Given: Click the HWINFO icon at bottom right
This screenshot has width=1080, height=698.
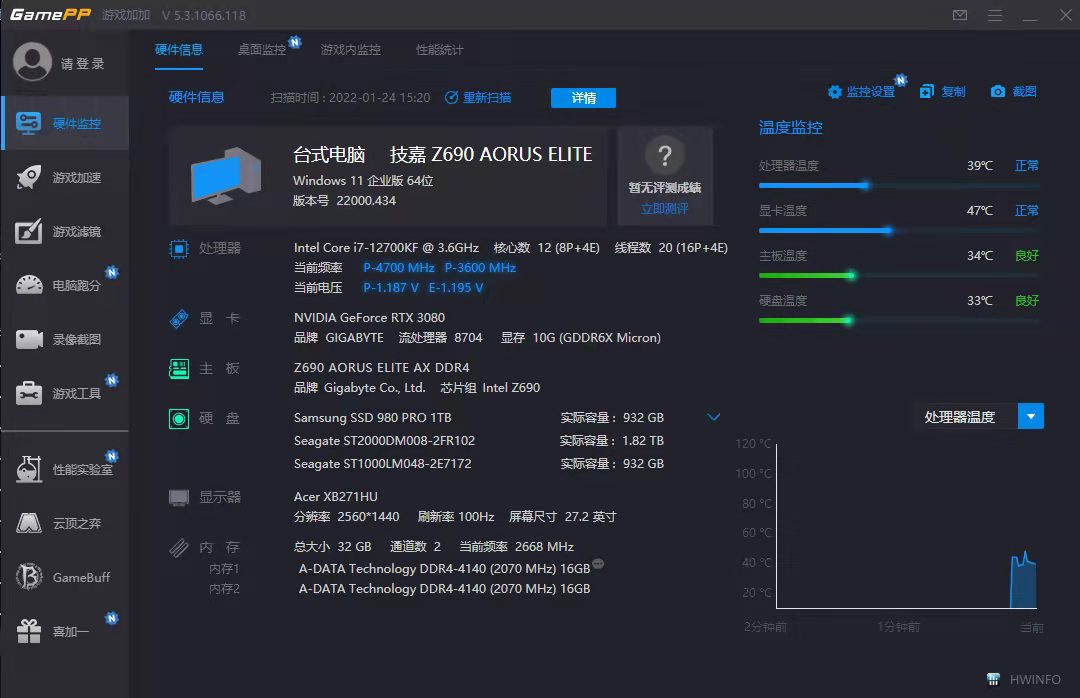Looking at the screenshot, I should click(x=993, y=679).
